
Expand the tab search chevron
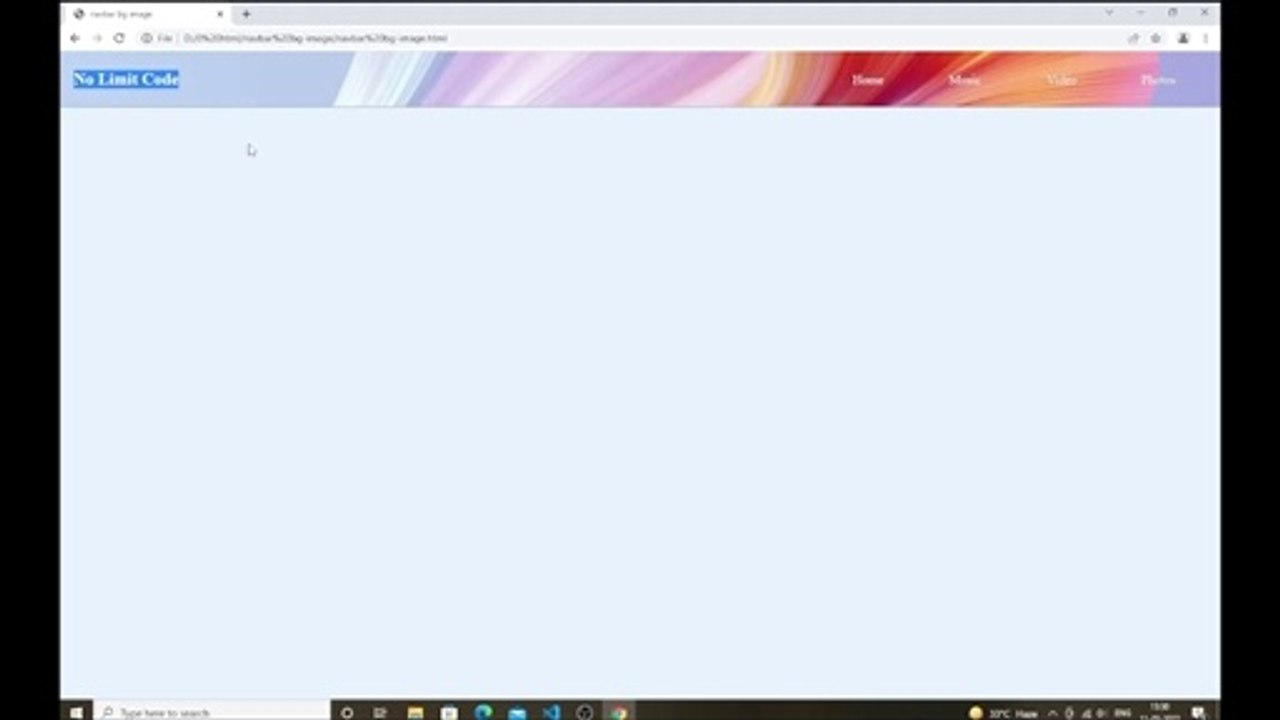click(x=1109, y=13)
